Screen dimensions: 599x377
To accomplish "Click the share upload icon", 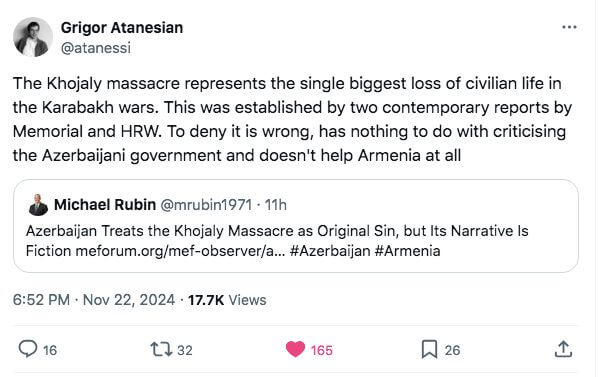I will point(563,349).
